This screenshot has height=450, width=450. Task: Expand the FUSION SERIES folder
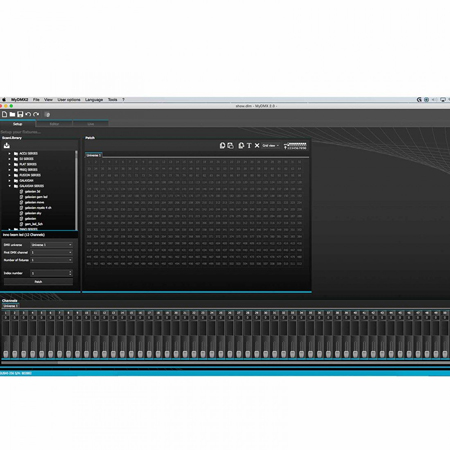9,175
